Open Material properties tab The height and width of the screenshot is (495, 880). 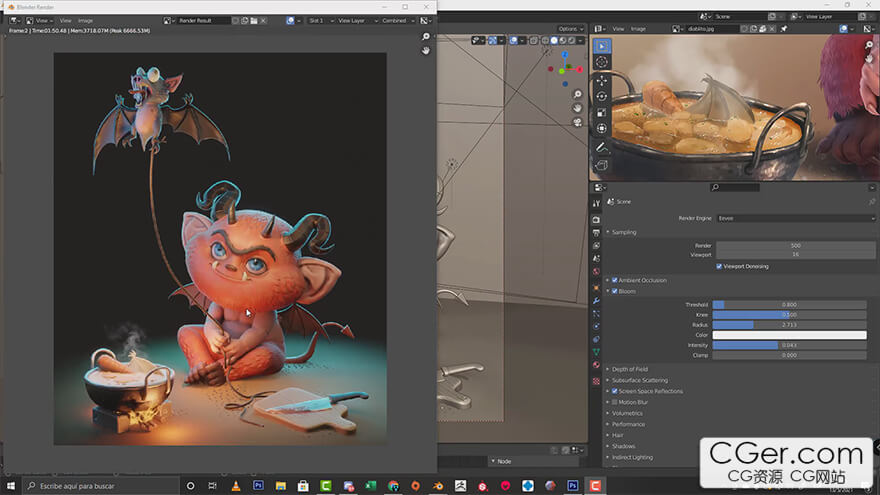(596, 365)
